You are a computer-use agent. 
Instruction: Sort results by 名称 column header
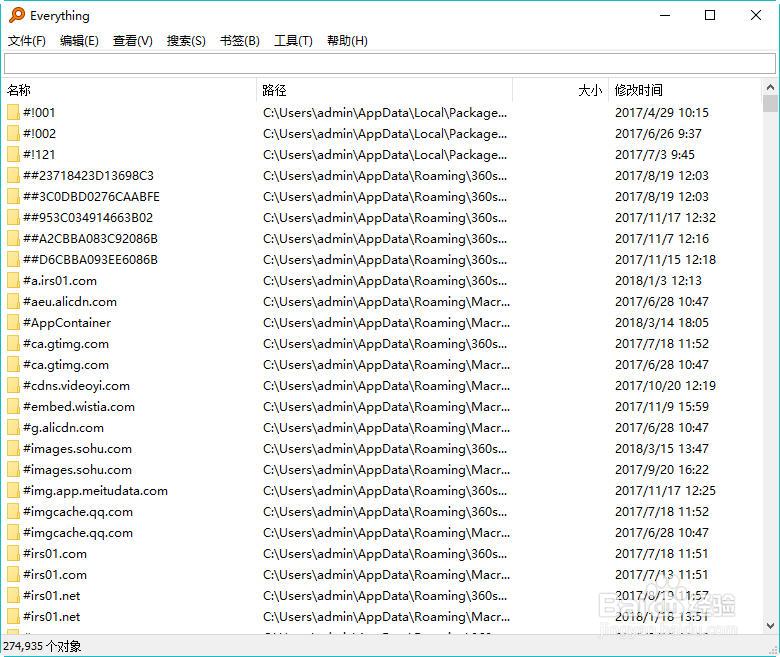(x=130, y=90)
